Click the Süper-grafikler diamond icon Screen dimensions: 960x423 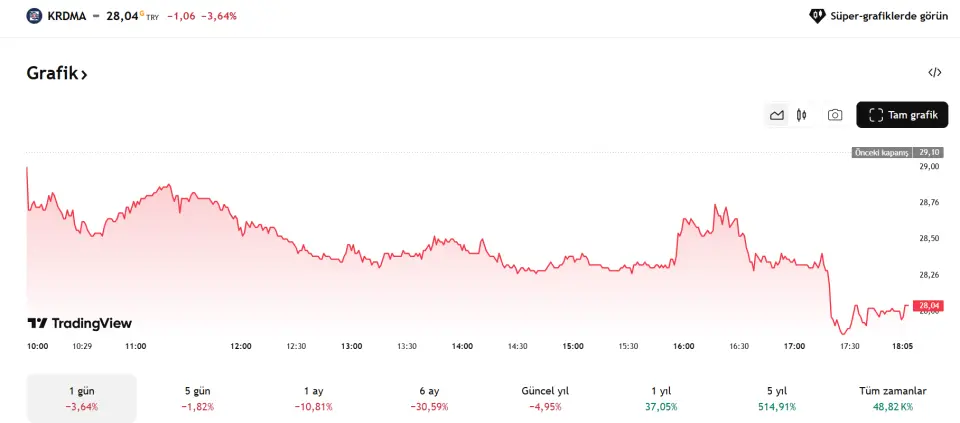click(x=816, y=16)
